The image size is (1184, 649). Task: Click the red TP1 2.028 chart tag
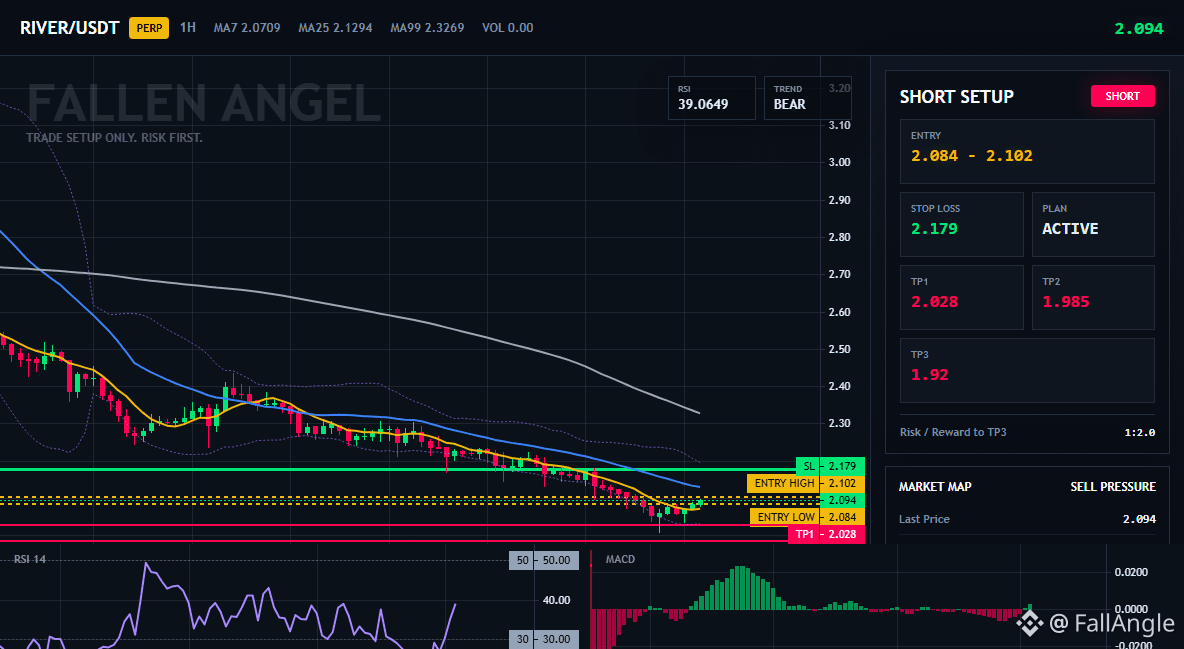pos(826,534)
